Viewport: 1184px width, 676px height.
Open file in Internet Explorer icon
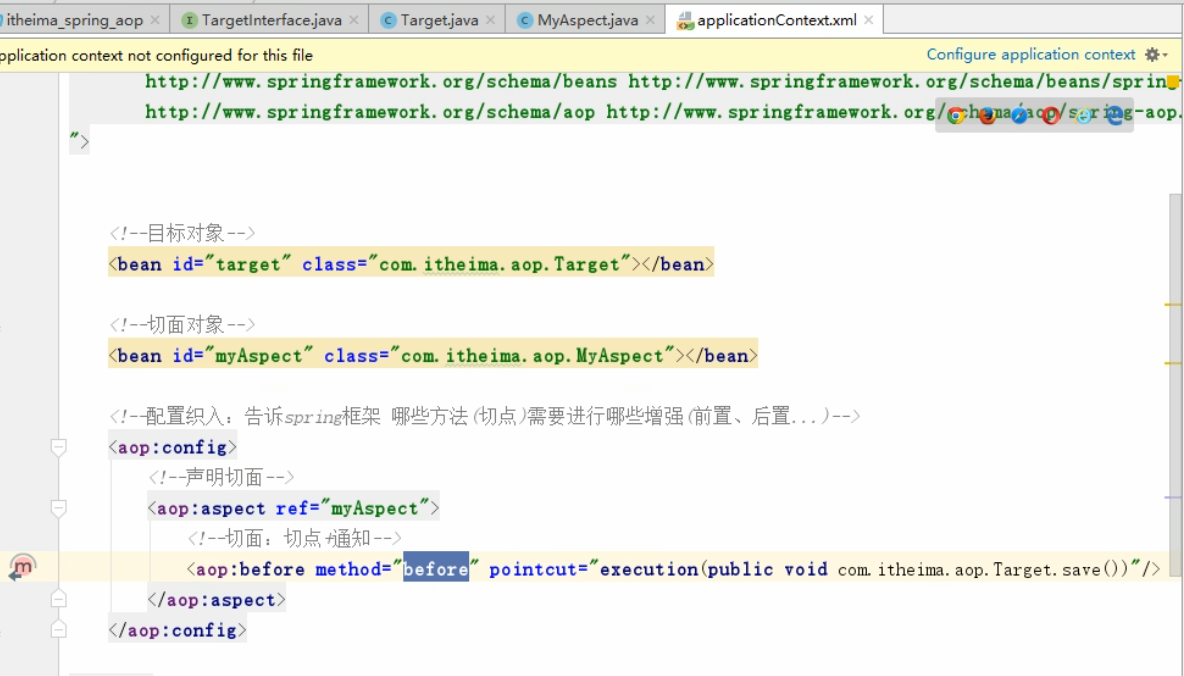point(1084,116)
